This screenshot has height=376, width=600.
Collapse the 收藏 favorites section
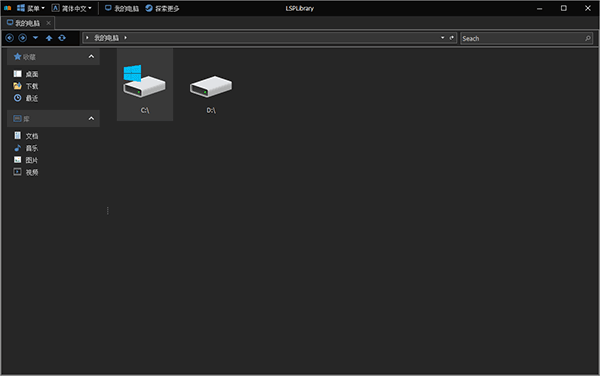pos(91,57)
